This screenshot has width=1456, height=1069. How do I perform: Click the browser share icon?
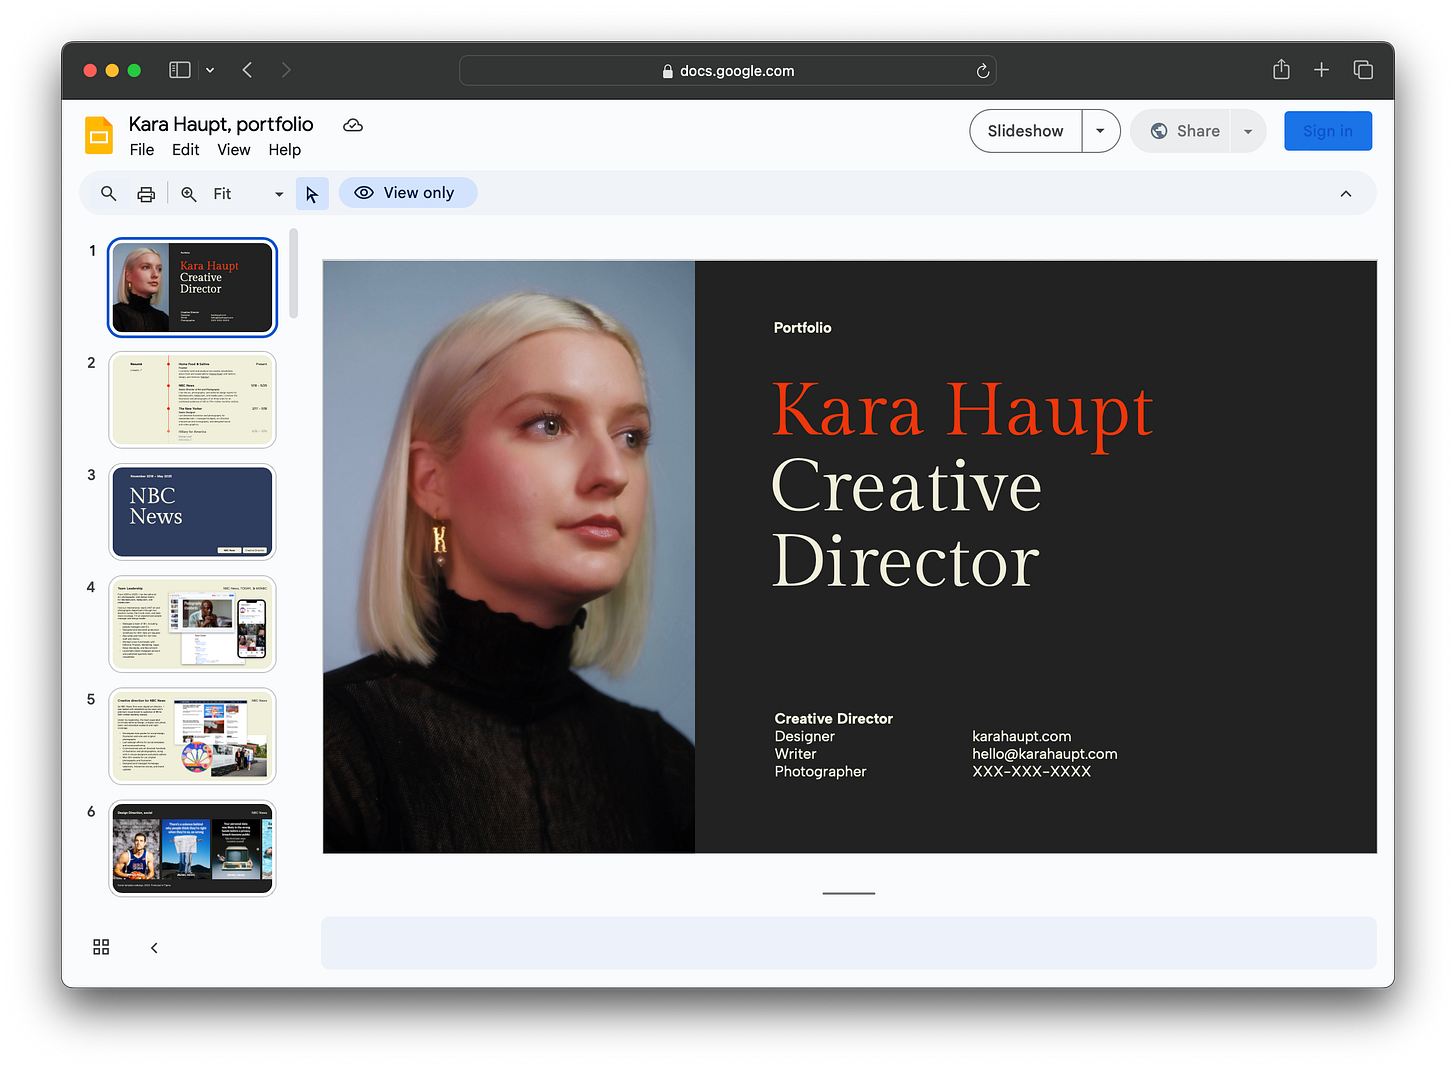[1281, 70]
